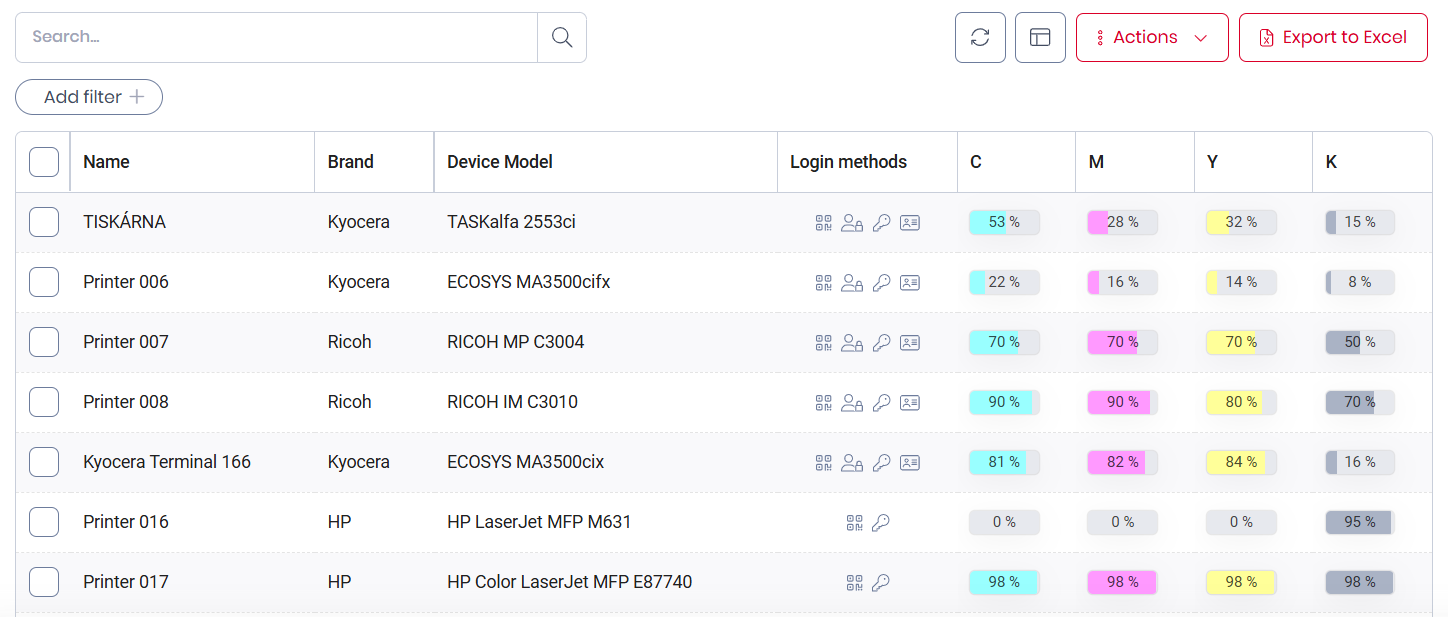Image resolution: width=1448 pixels, height=617 pixels.
Task: Click the QR code icon for Printer 017
Action: point(853,582)
